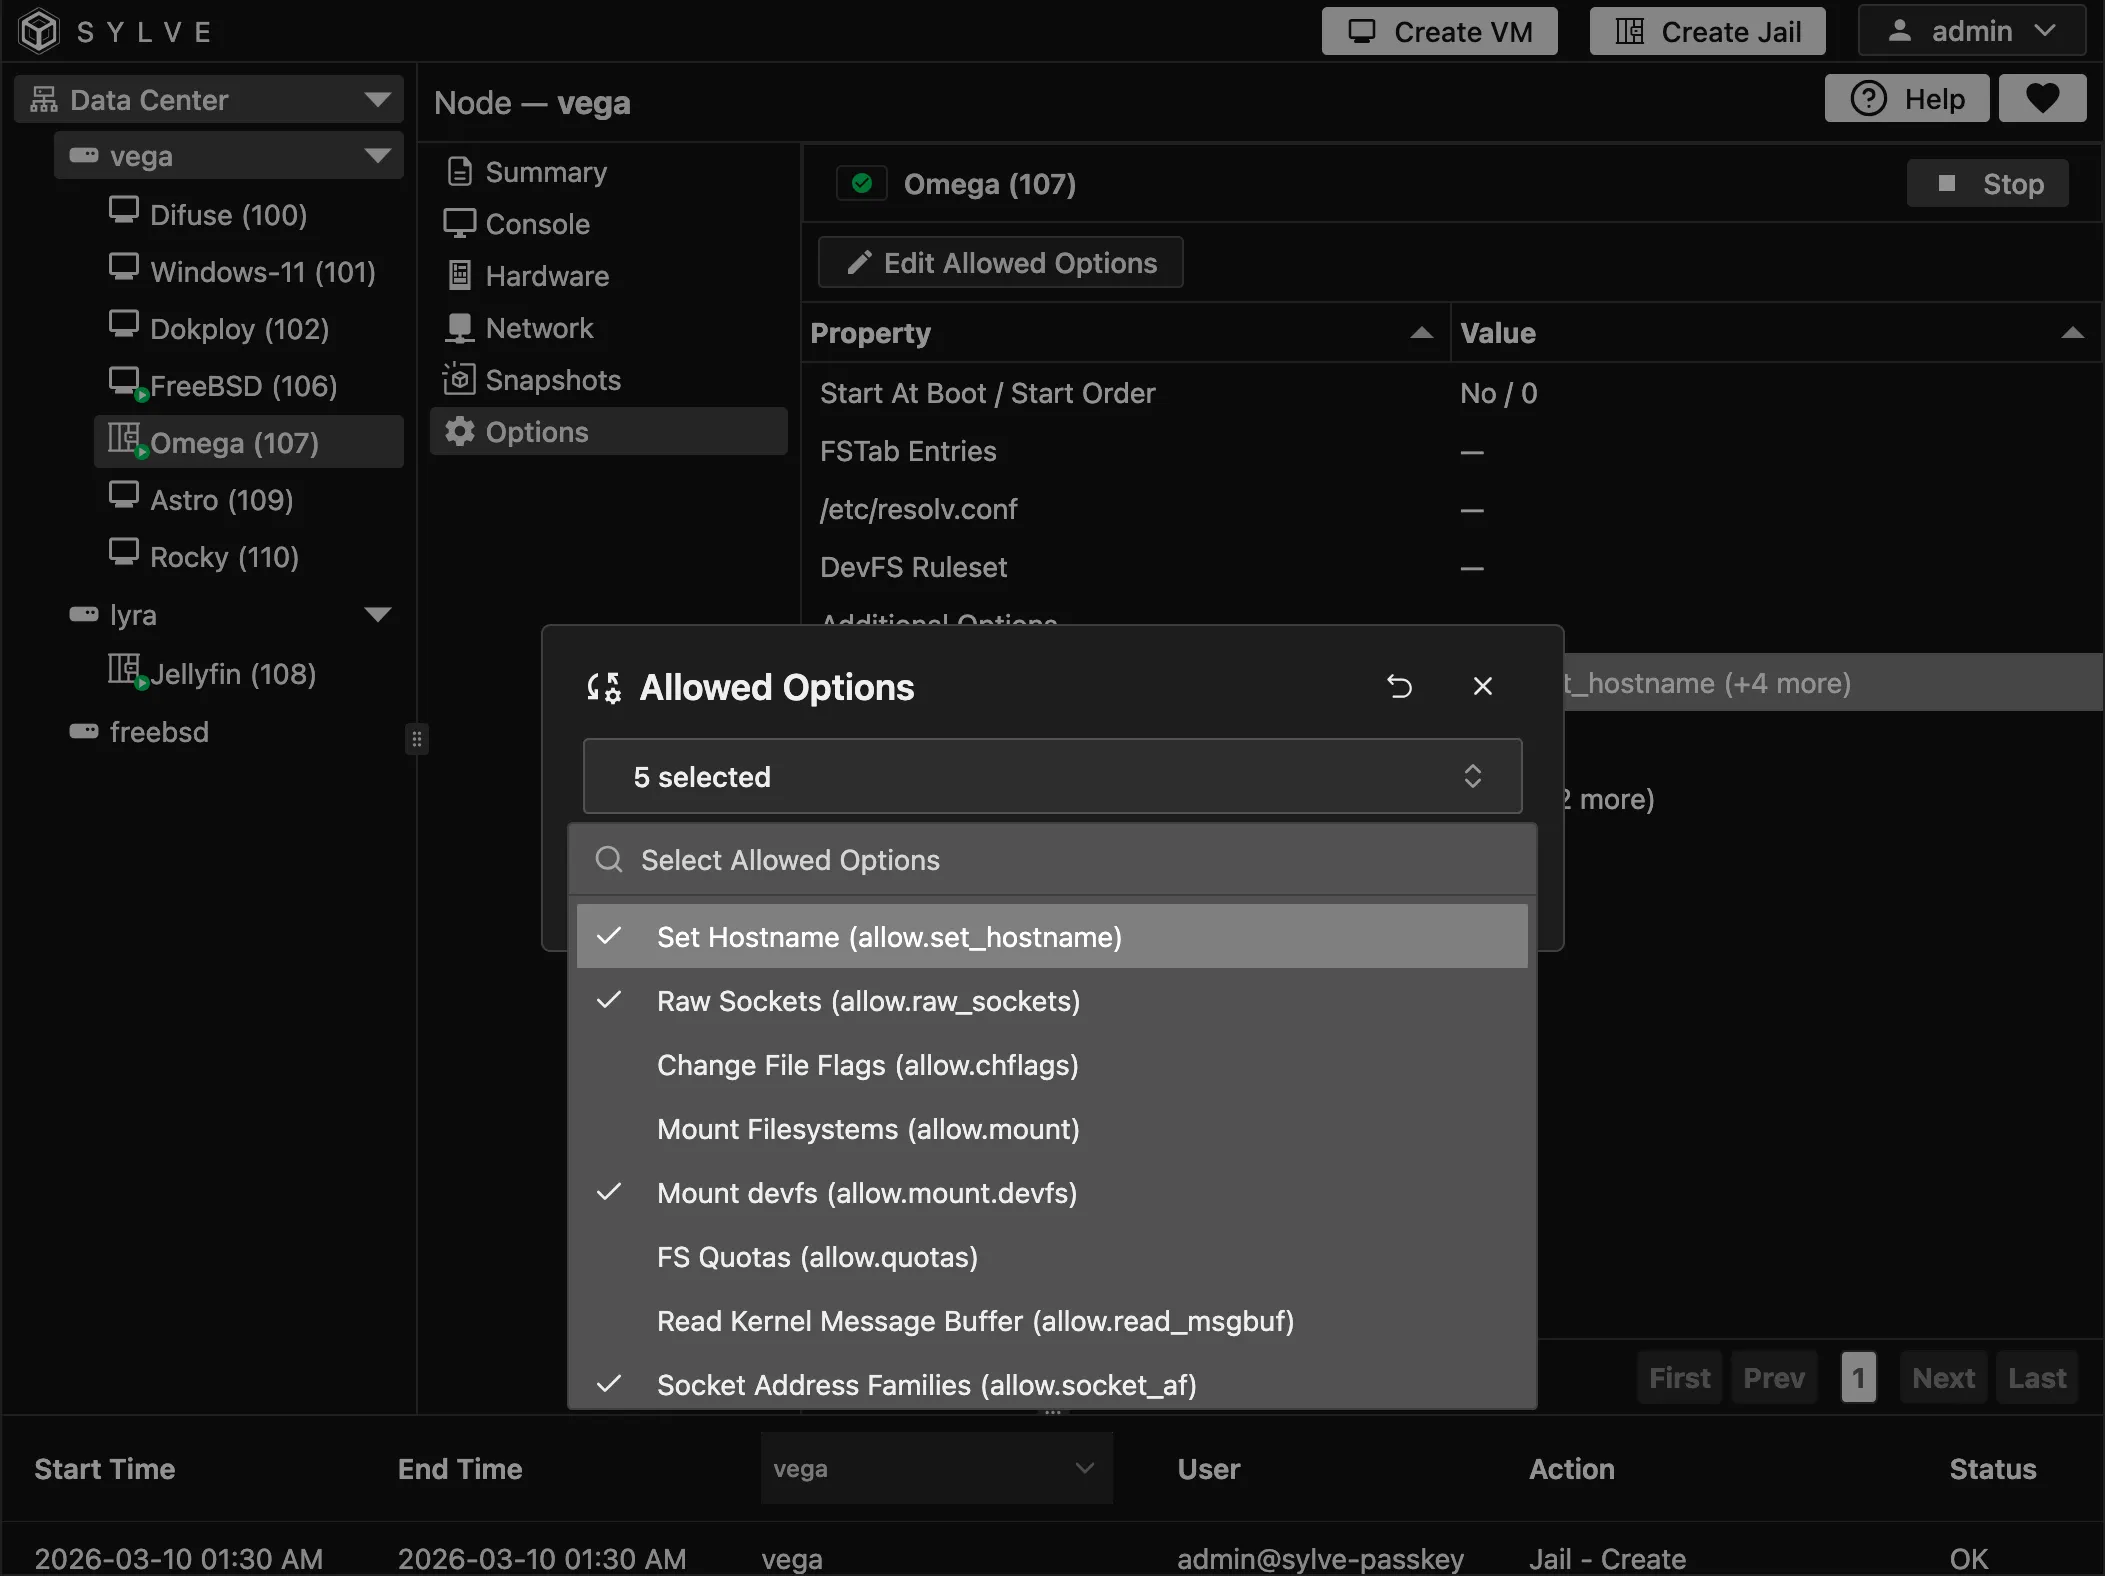Enable Change File Flags (allow.chflags) option
The width and height of the screenshot is (2106, 1576).
coord(867,1065)
